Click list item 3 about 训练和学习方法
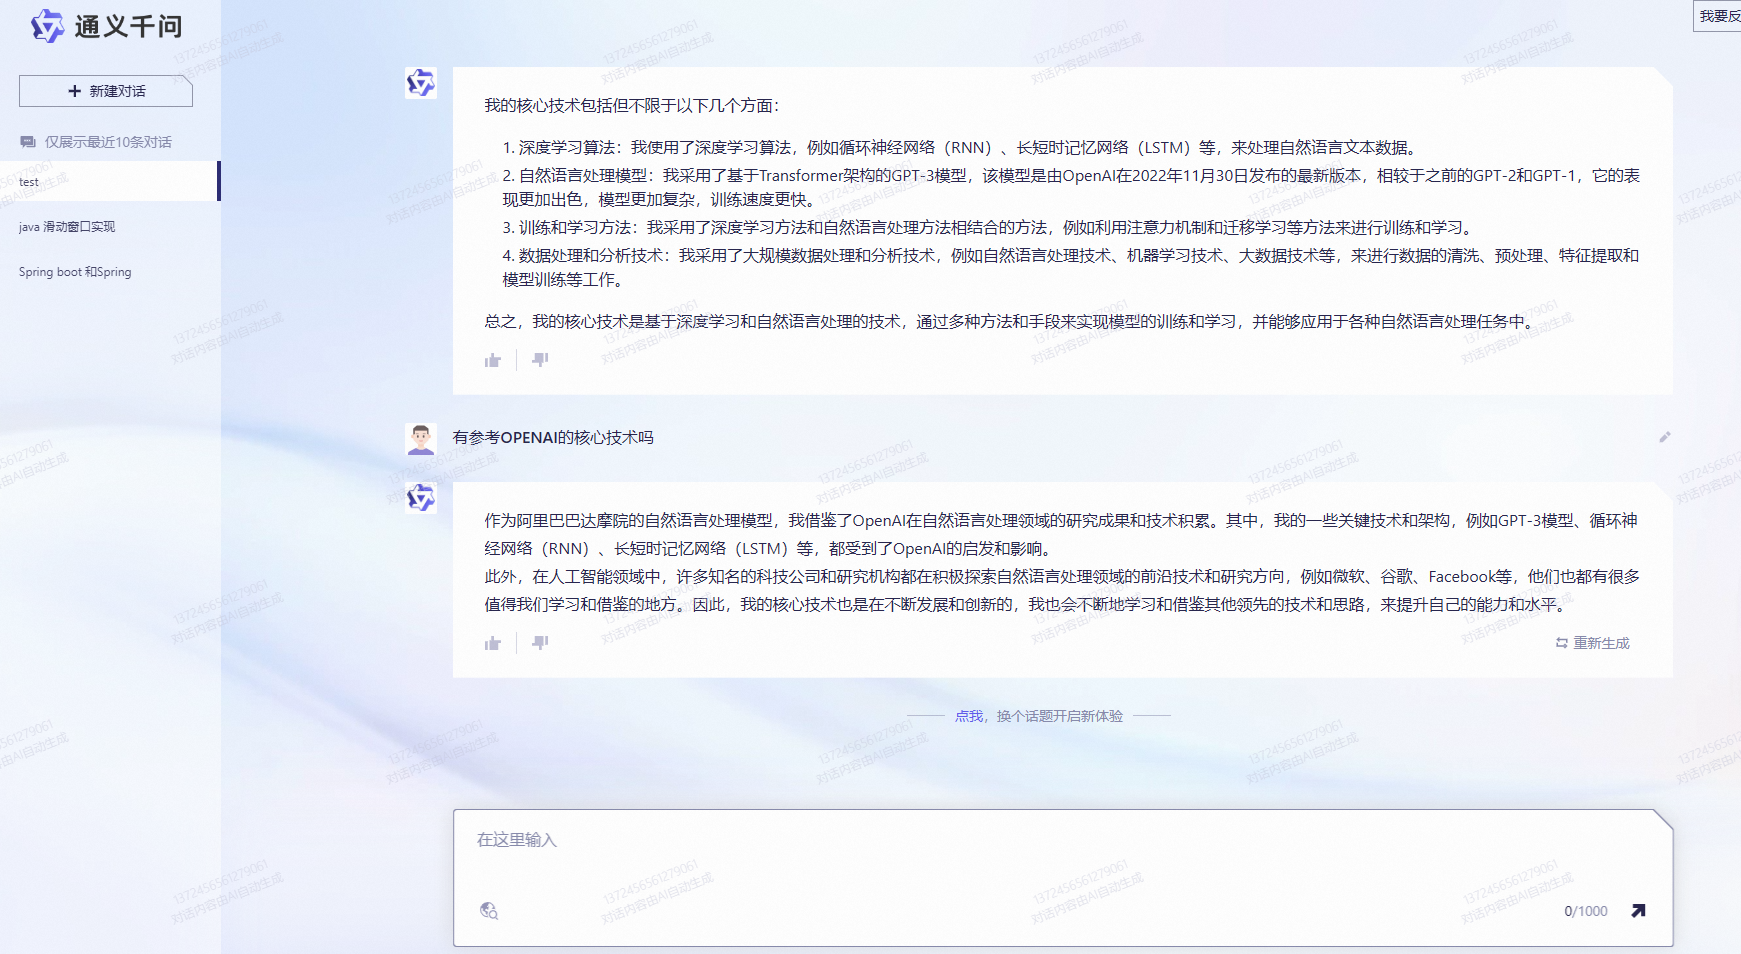 click(990, 228)
